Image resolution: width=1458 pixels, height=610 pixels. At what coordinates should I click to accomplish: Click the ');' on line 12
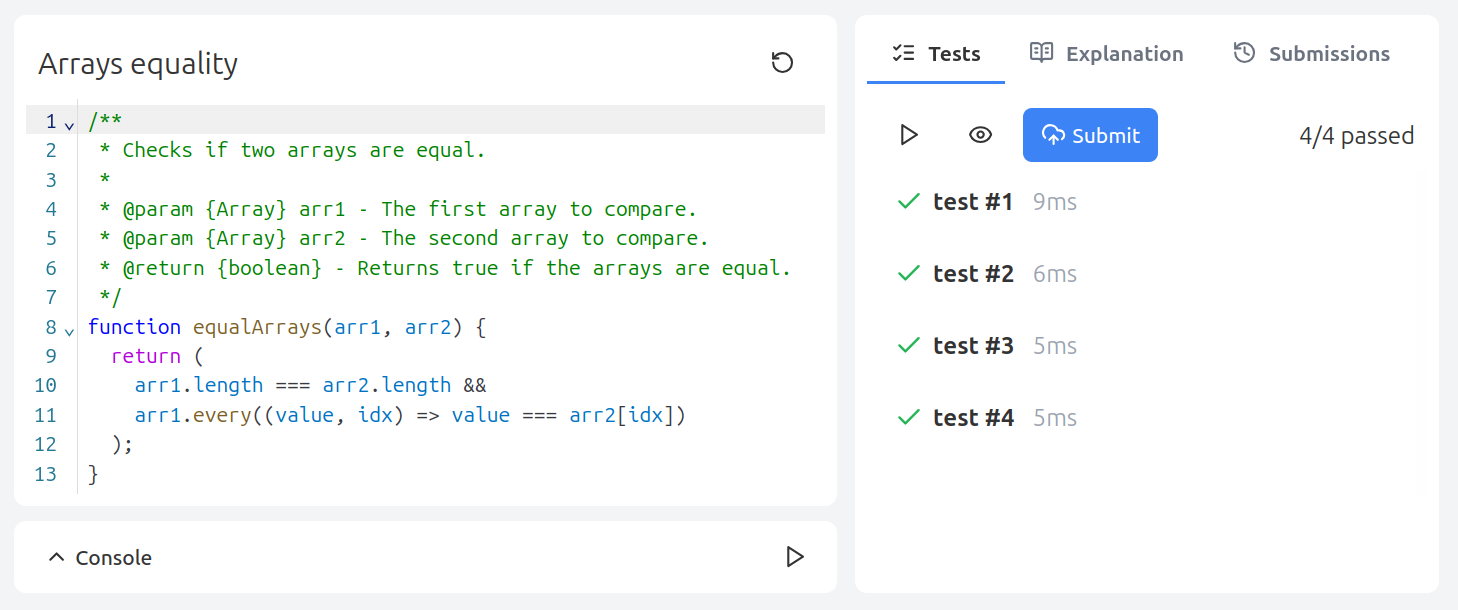[x=122, y=444]
